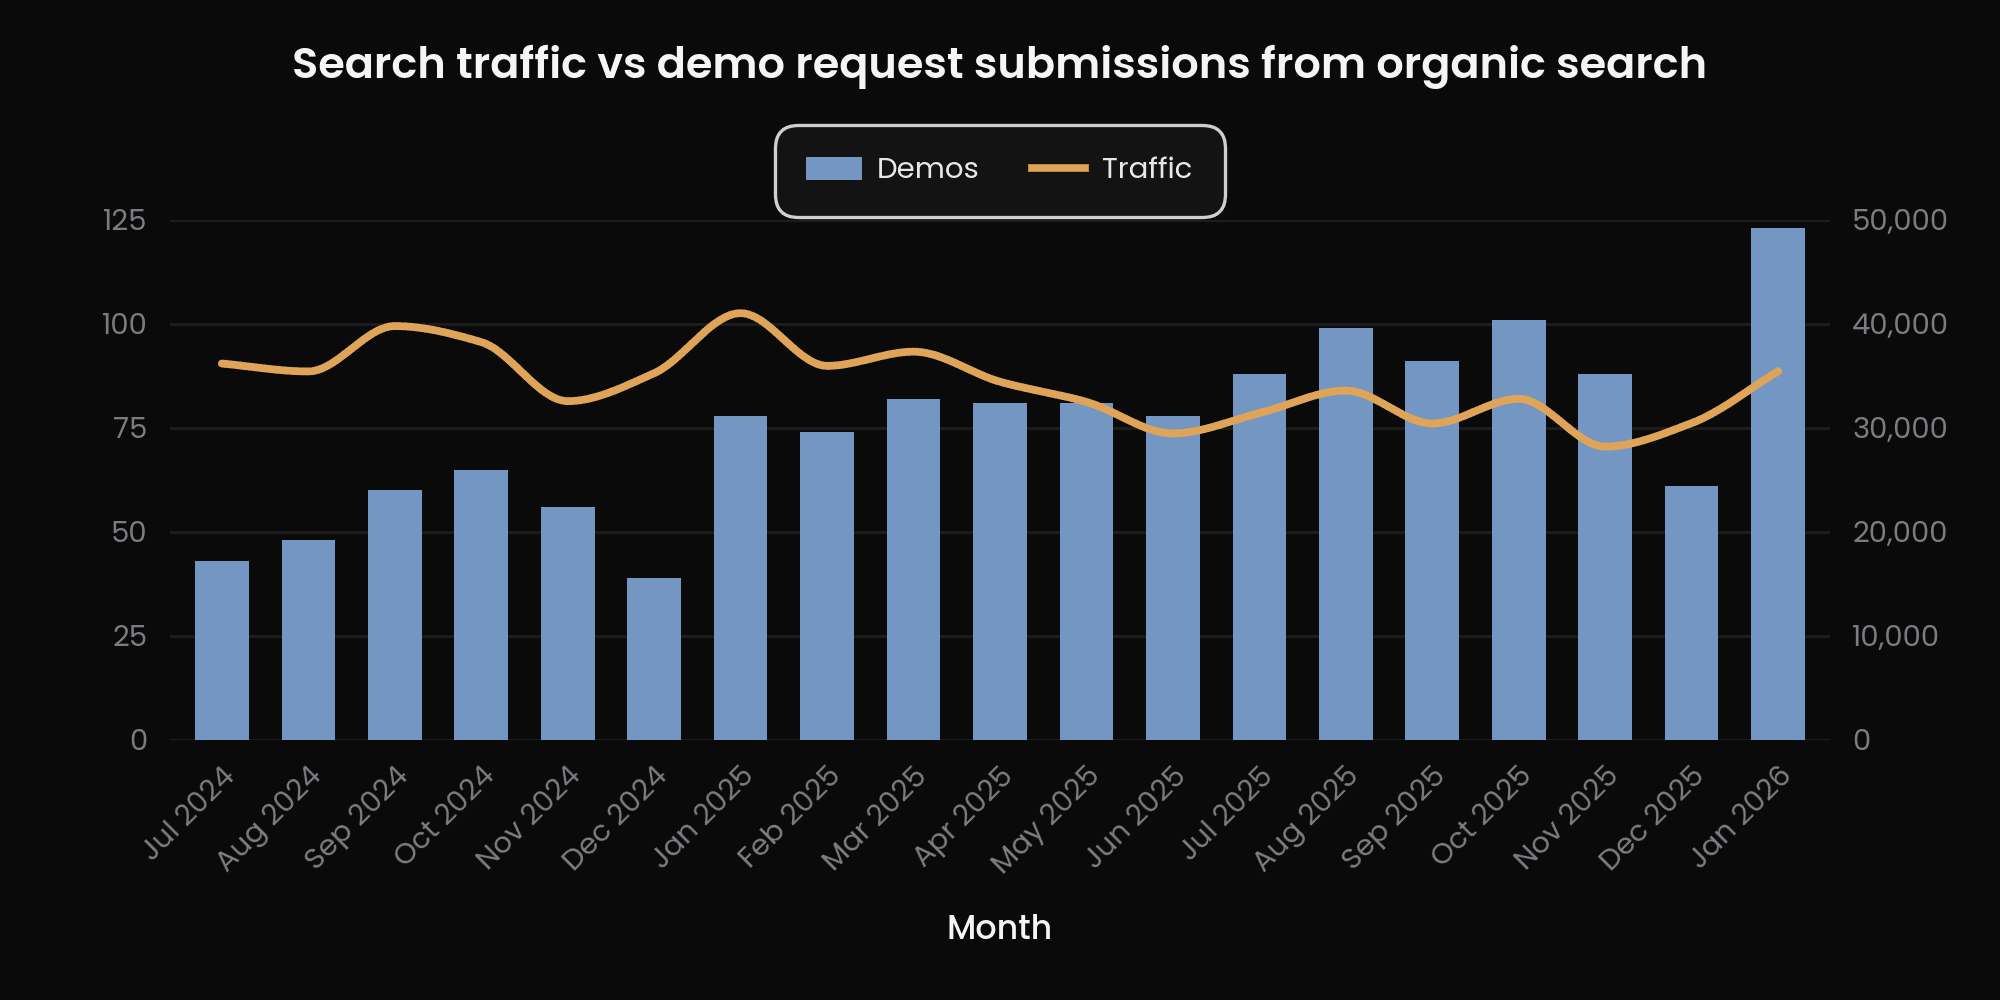The height and width of the screenshot is (1000, 2000).
Task: Click the Nov 2025 x-axis label
Action: point(1565,816)
